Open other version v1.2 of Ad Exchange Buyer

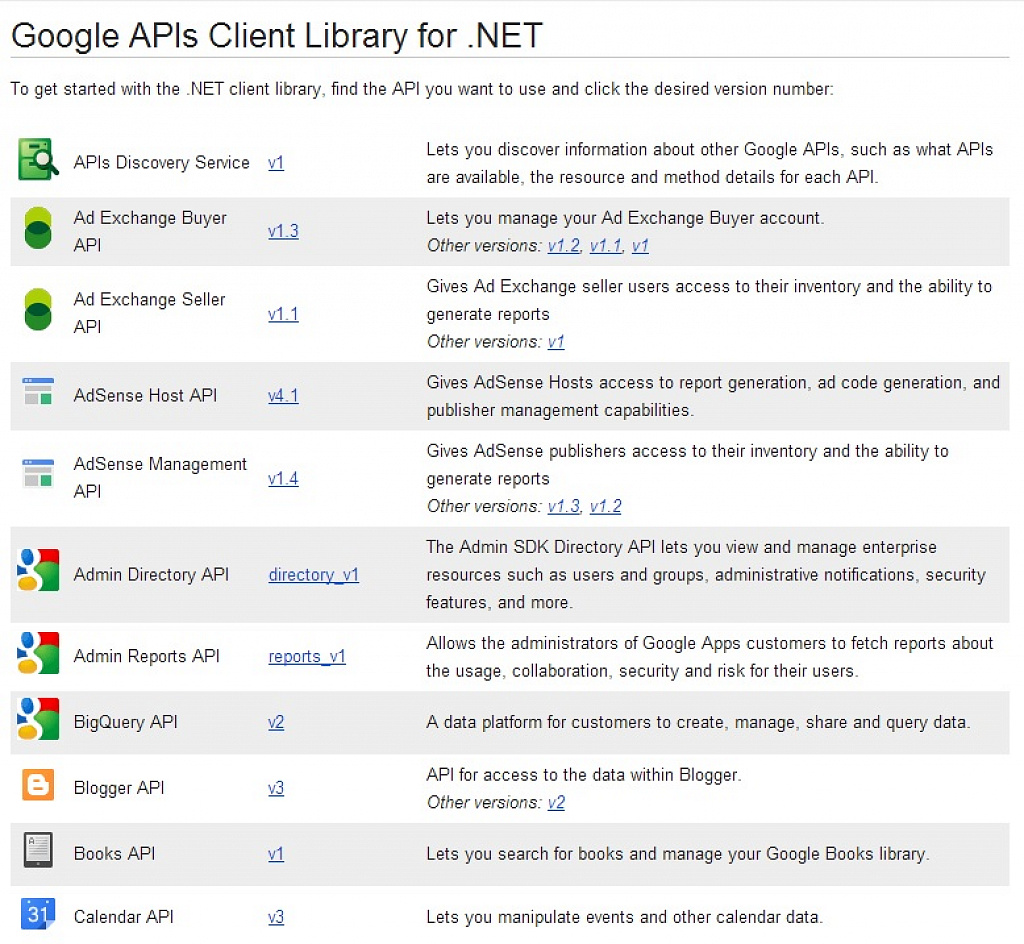[564, 245]
